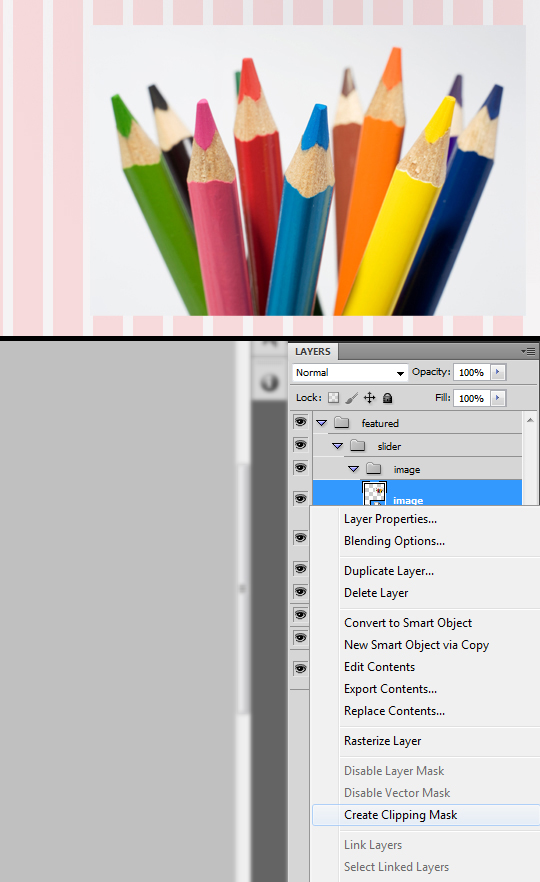Viewport: 540px width, 882px height.
Task: Open the Normal blend mode dropdown
Action: coord(350,372)
